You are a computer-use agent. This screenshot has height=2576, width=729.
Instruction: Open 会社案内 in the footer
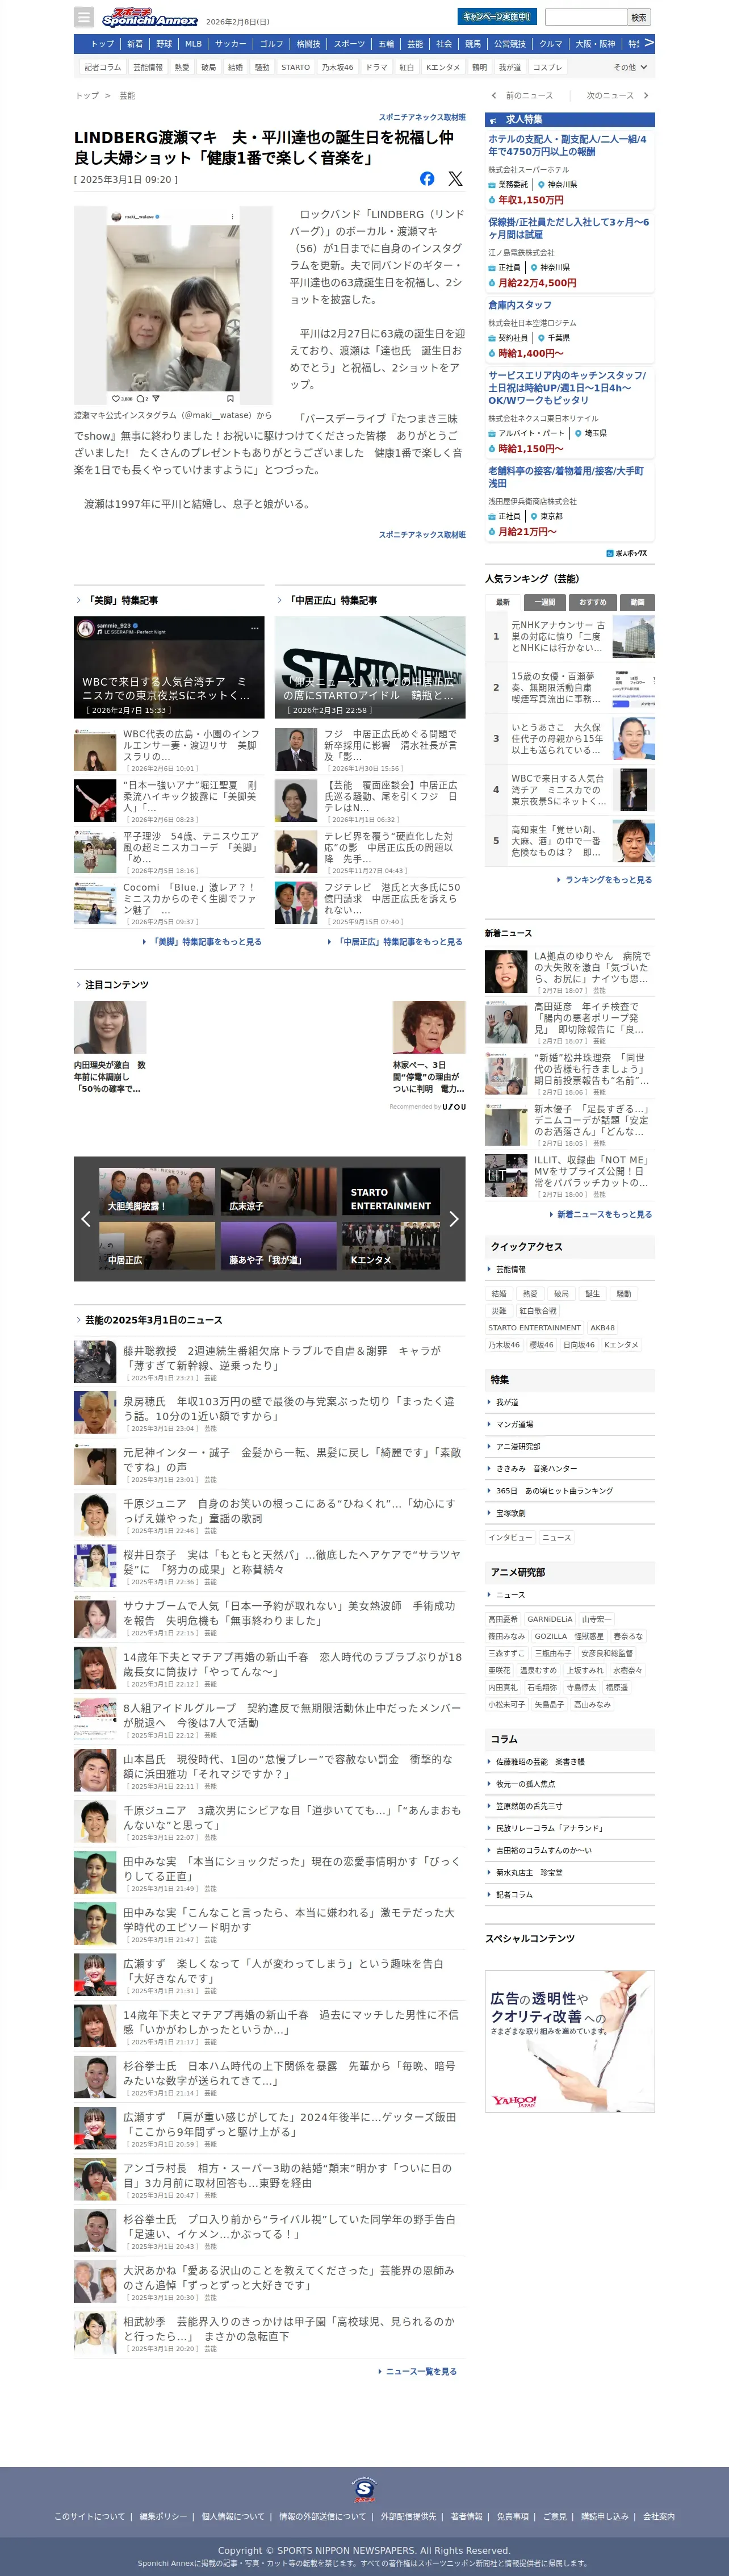659,2516
